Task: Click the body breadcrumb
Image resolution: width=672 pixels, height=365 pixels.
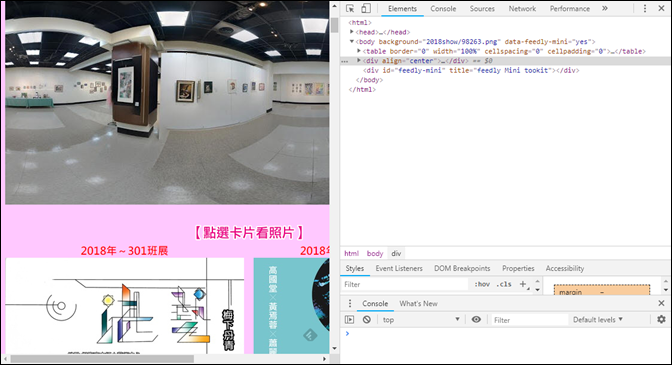Action: pyautogui.click(x=375, y=253)
